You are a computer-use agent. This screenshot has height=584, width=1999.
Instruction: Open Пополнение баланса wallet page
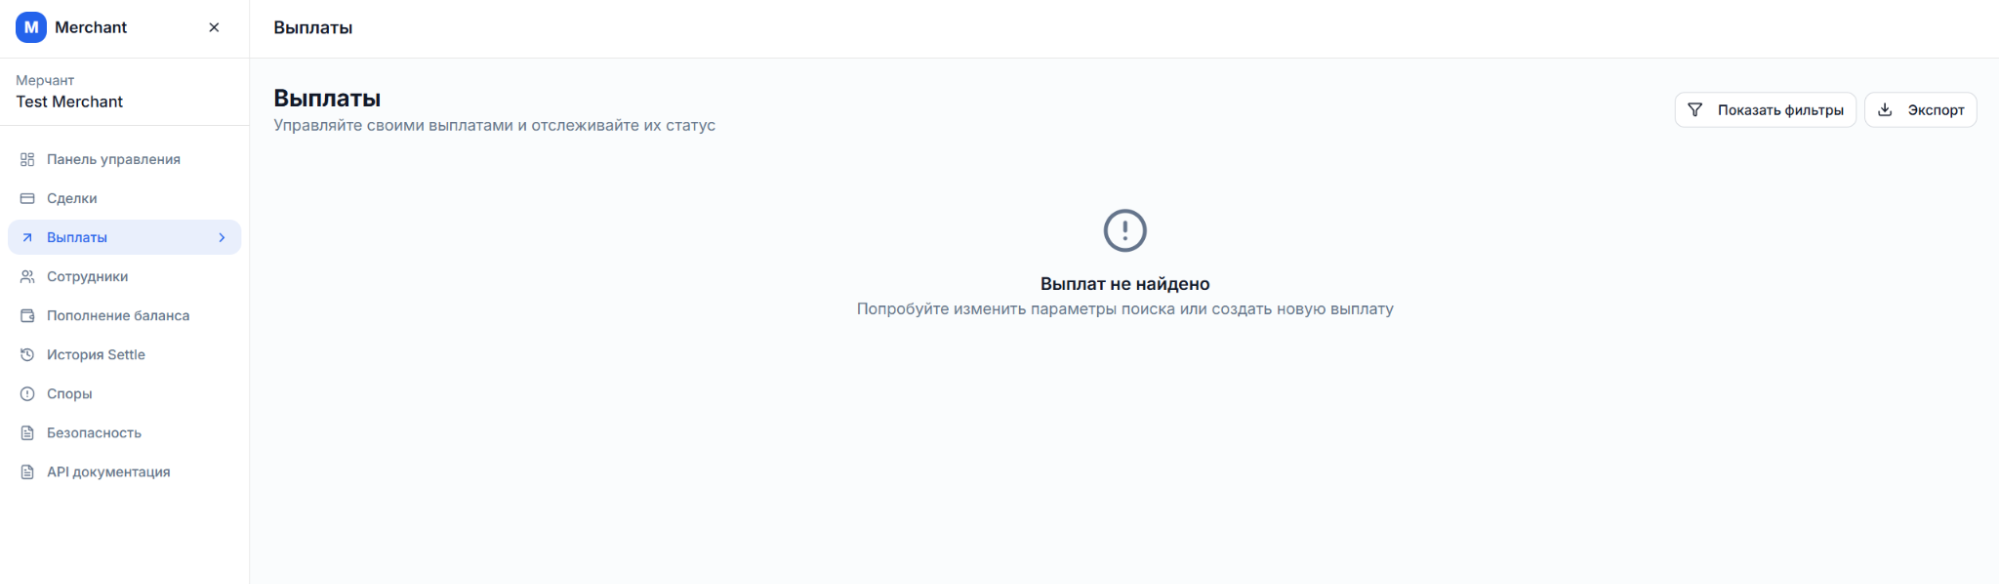(118, 315)
